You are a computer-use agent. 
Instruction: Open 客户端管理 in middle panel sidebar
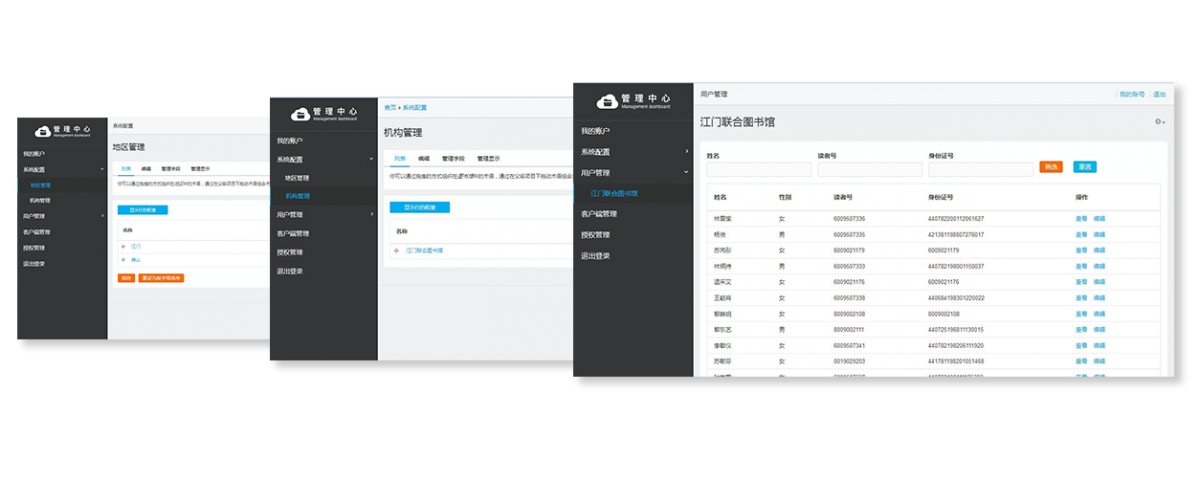pos(293,233)
